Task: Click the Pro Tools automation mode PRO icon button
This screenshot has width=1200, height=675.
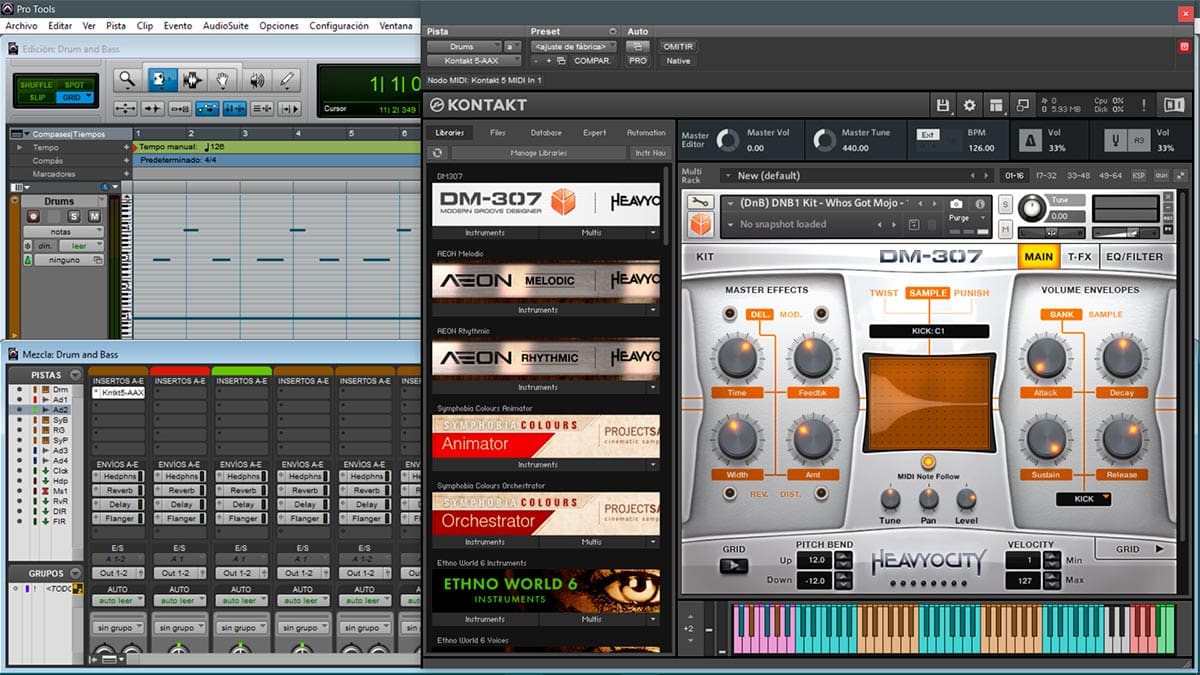Action: point(637,61)
